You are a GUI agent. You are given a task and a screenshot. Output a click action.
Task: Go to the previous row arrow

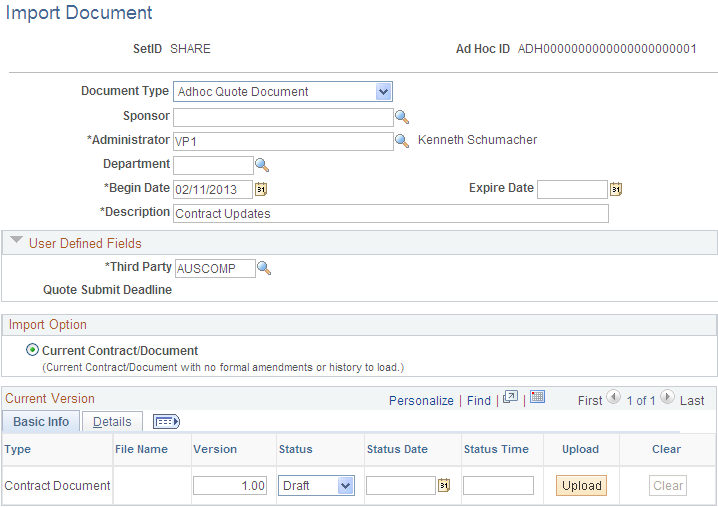pos(614,397)
